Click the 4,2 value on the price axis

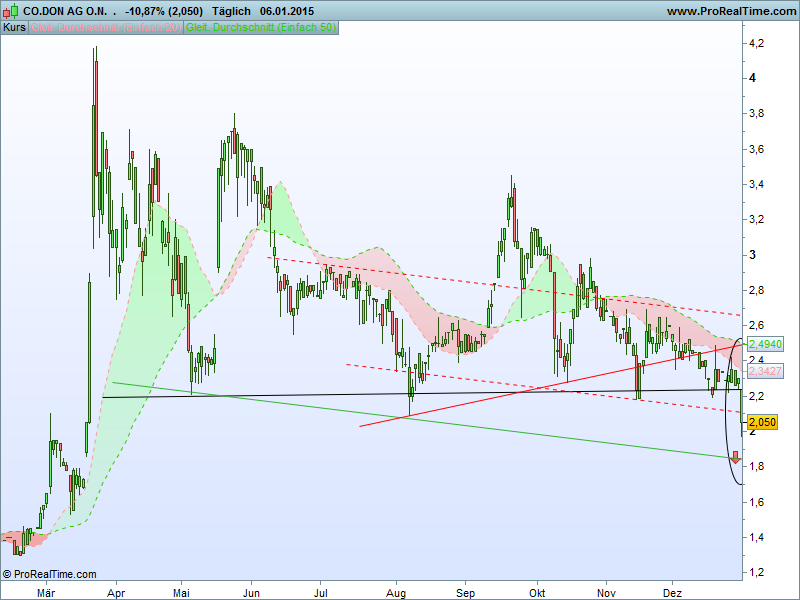tap(755, 45)
